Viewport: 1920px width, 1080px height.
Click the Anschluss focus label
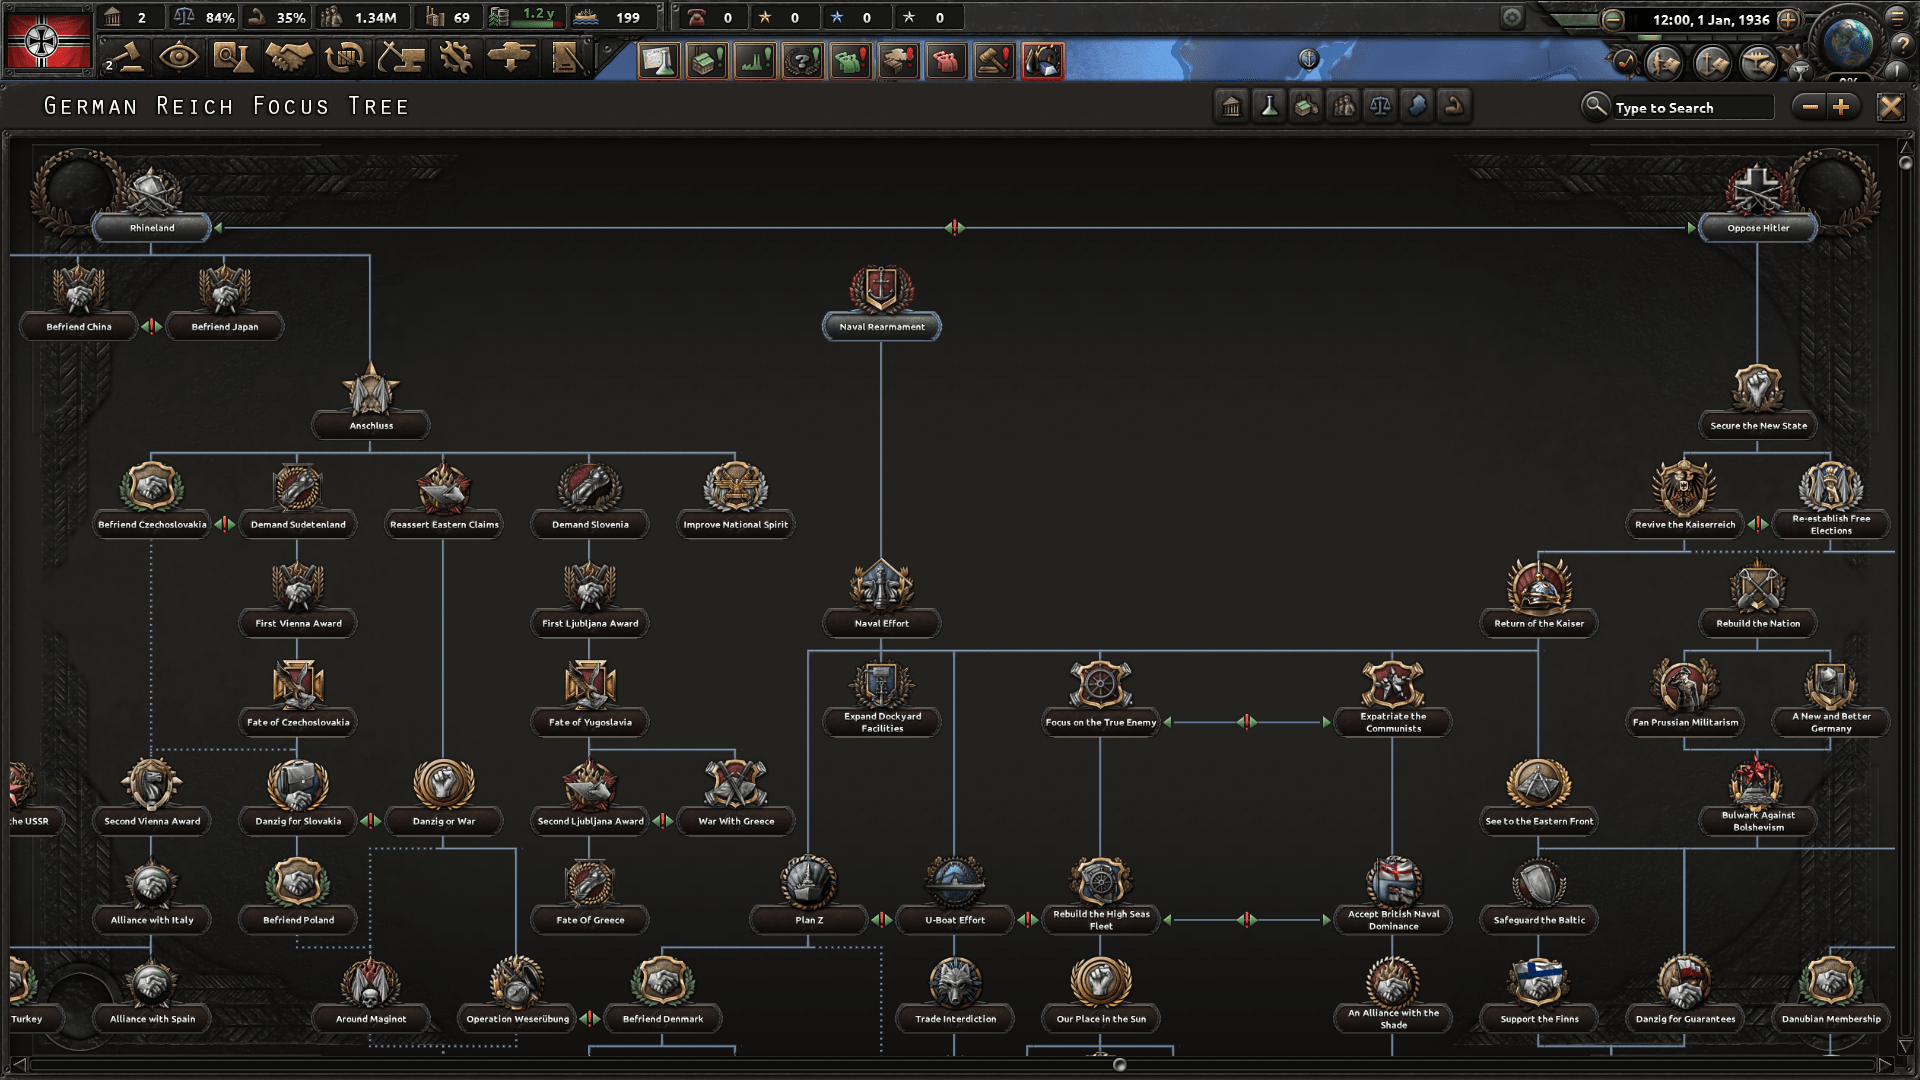point(371,426)
